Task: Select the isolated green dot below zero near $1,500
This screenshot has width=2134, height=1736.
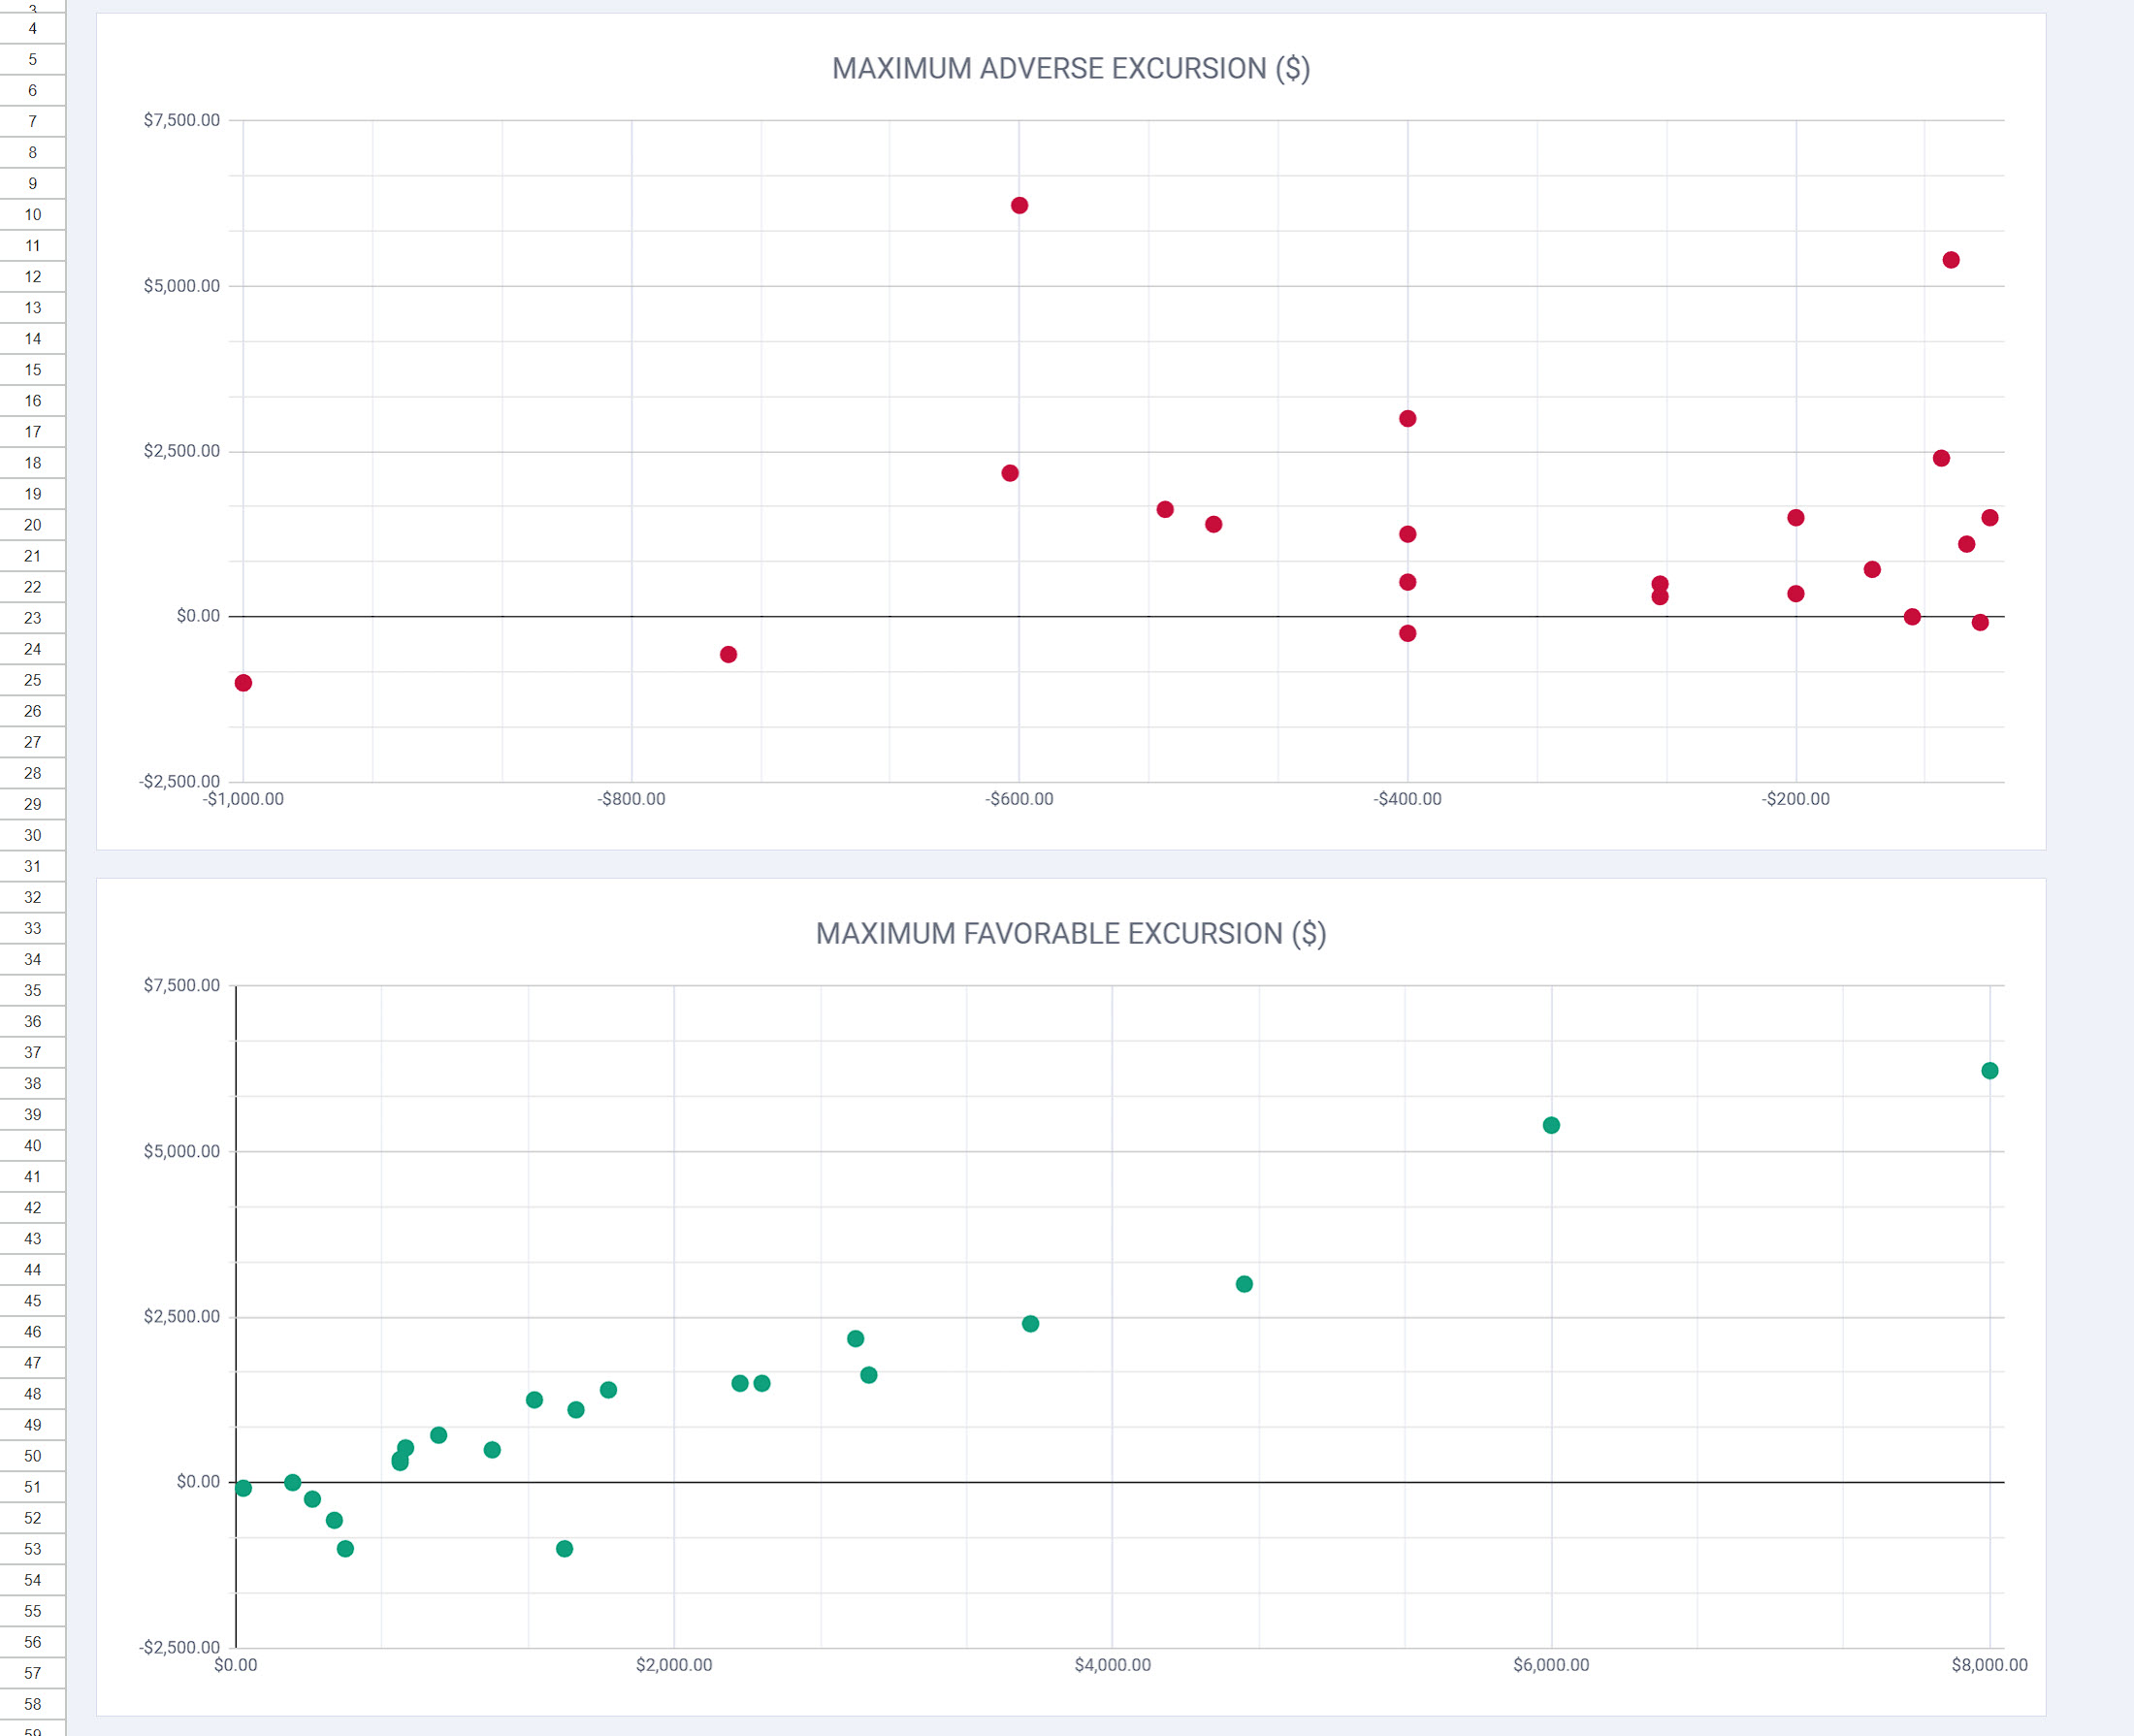Action: [x=564, y=1548]
